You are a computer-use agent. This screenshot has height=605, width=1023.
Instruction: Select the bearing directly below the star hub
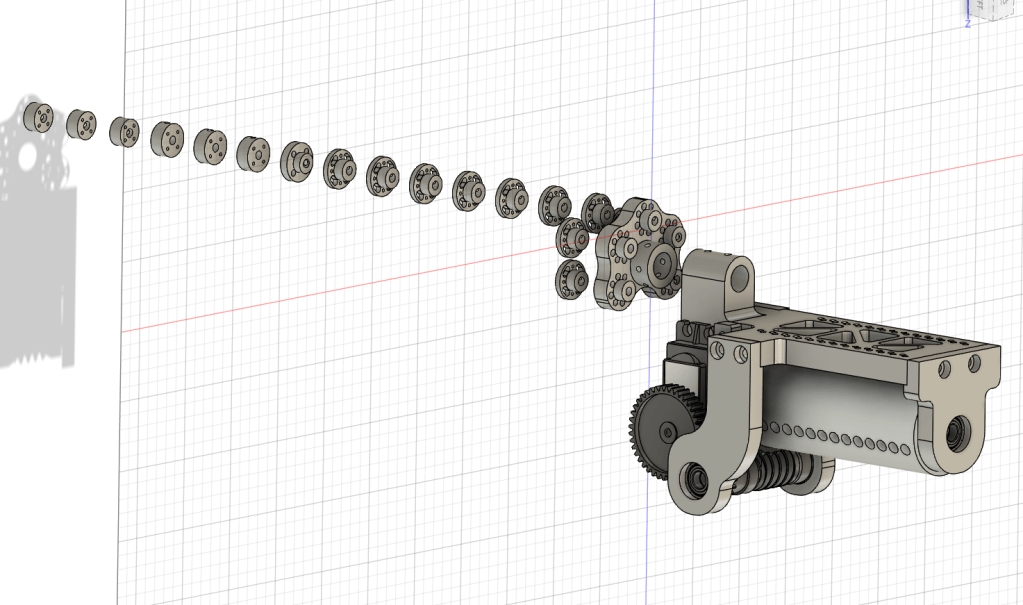pyautogui.click(x=571, y=280)
